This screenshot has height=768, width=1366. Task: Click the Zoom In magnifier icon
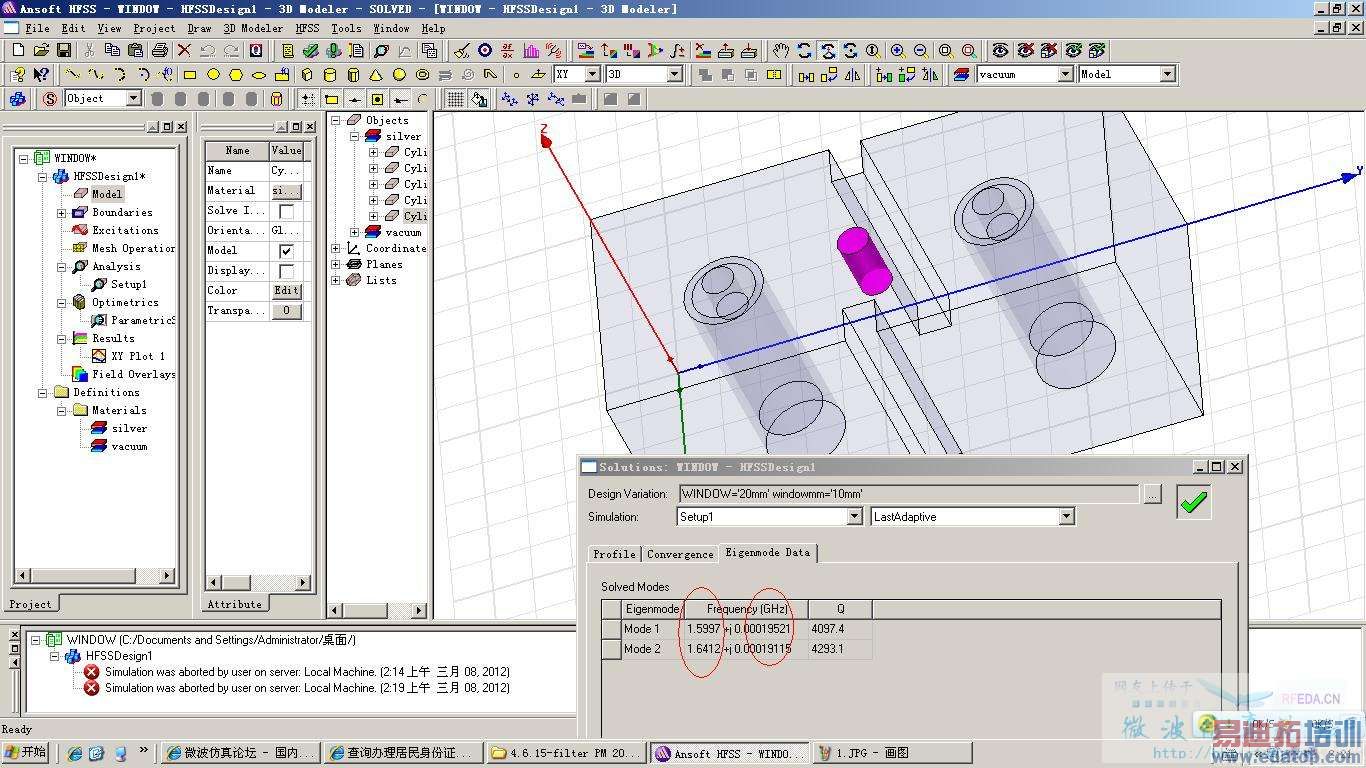tap(897, 50)
